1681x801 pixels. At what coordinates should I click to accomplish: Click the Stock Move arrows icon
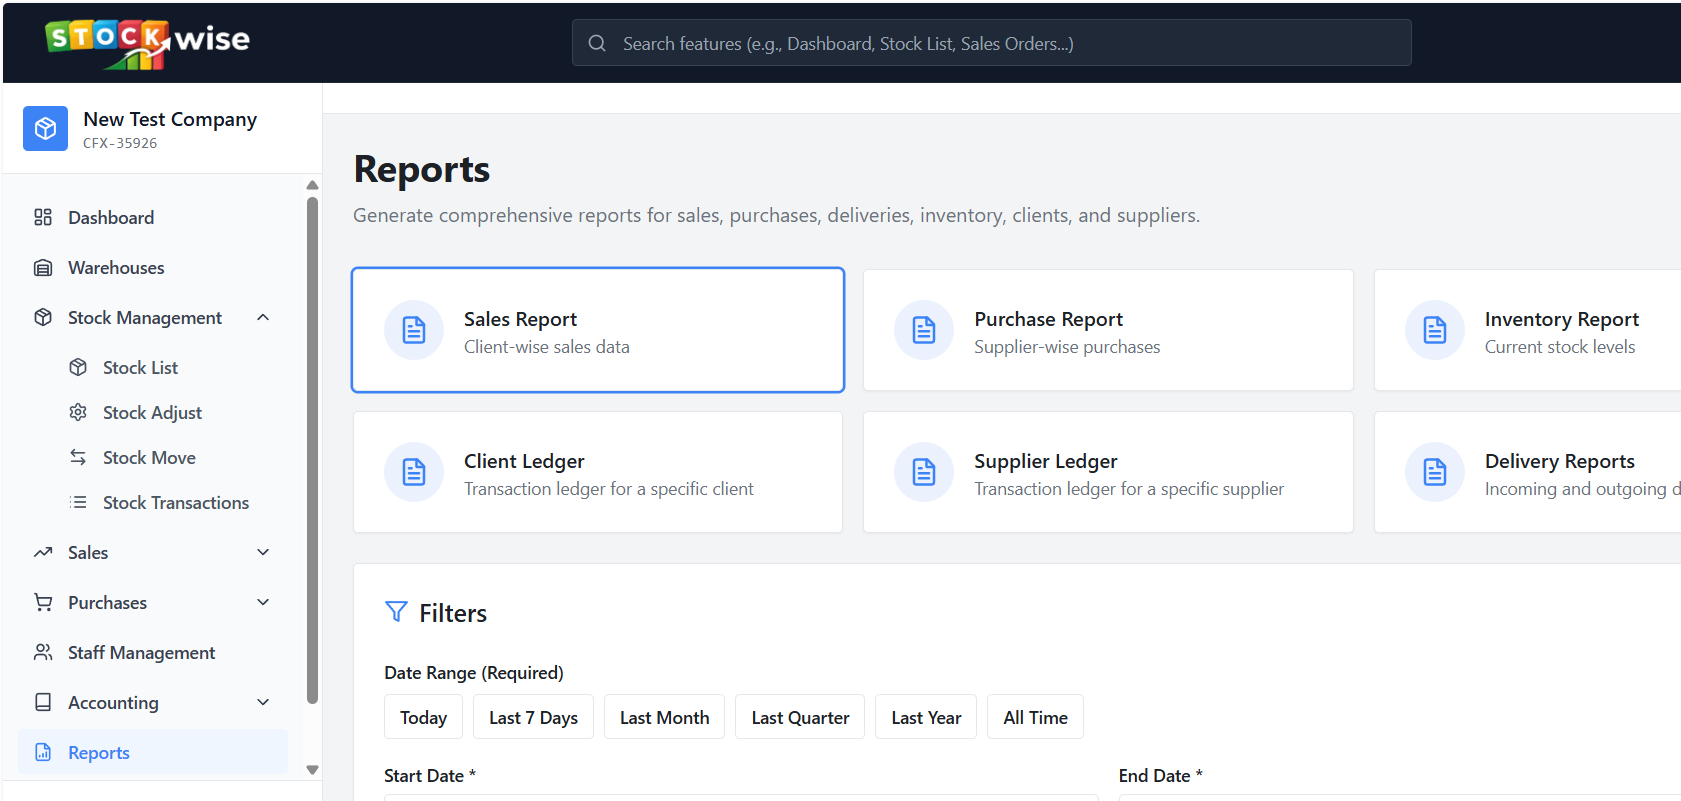point(78,457)
